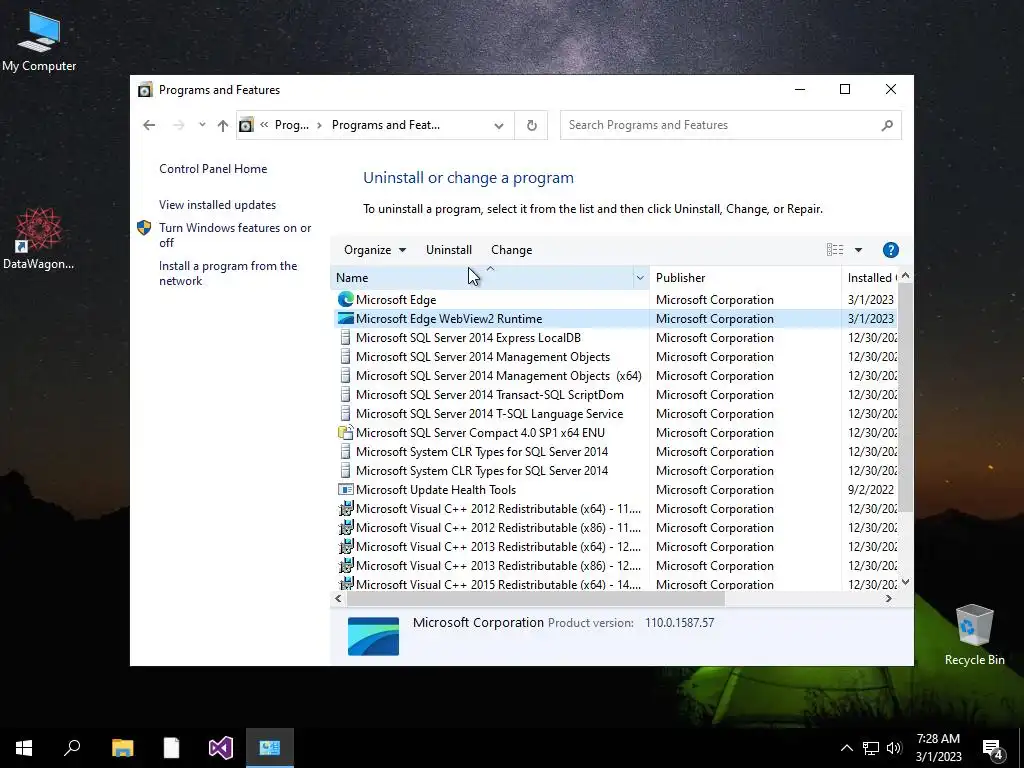Open the help question mark button
This screenshot has width=1024, height=768.
[x=890, y=249]
